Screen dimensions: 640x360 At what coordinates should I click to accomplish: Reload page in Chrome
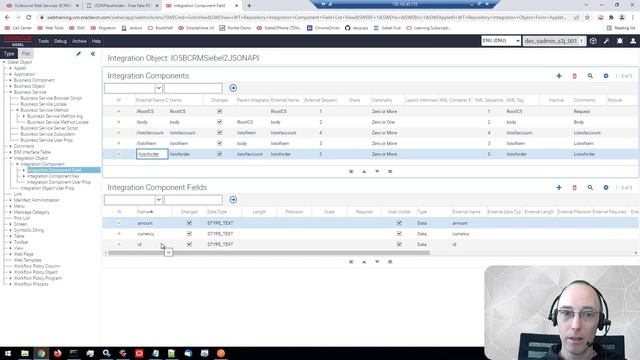[x=29, y=18]
